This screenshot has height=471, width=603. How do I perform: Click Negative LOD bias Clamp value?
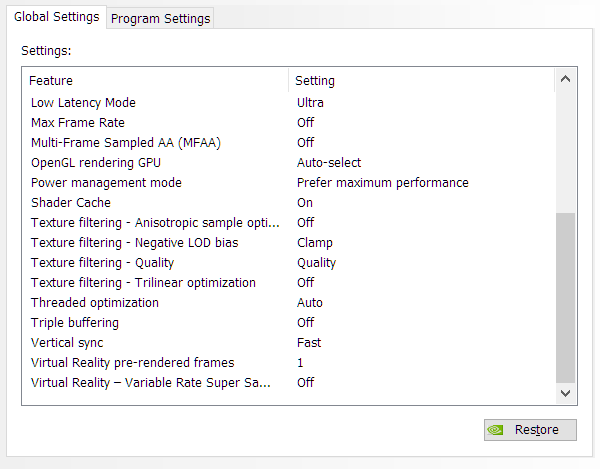point(314,242)
